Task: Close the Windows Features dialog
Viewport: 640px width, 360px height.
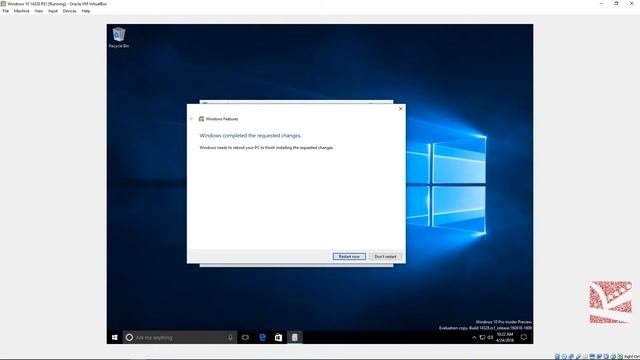Action: [400, 109]
